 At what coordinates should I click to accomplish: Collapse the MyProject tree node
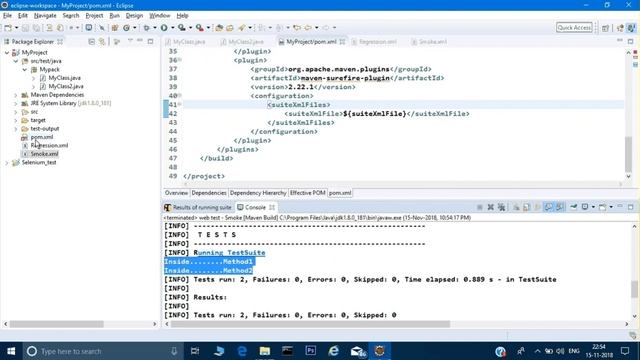click(x=7, y=53)
